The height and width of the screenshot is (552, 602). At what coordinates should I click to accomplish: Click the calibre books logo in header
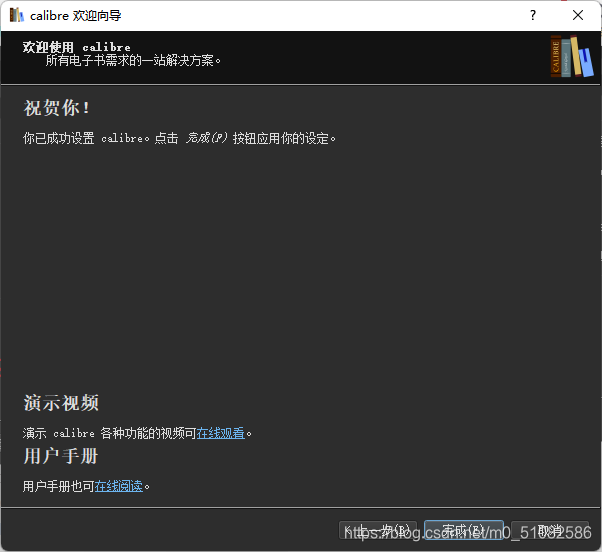pyautogui.click(x=572, y=56)
